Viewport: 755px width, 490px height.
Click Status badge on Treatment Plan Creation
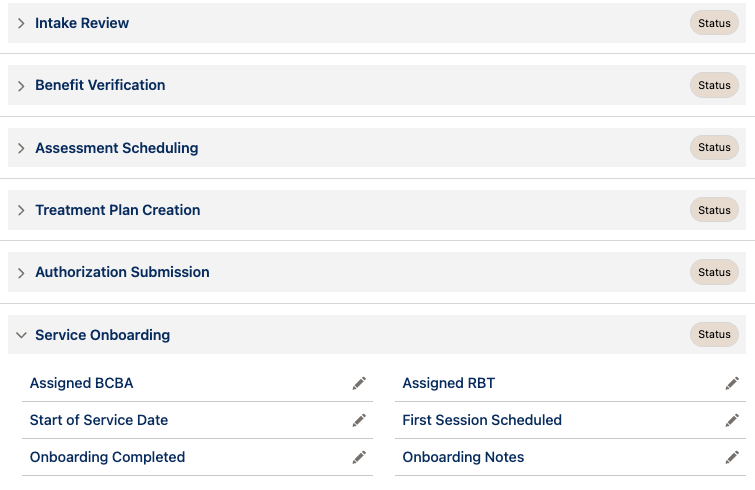[x=714, y=210]
